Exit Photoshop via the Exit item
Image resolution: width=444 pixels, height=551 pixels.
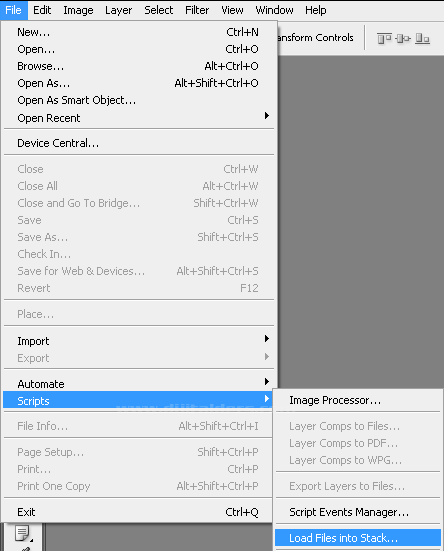click(138, 512)
